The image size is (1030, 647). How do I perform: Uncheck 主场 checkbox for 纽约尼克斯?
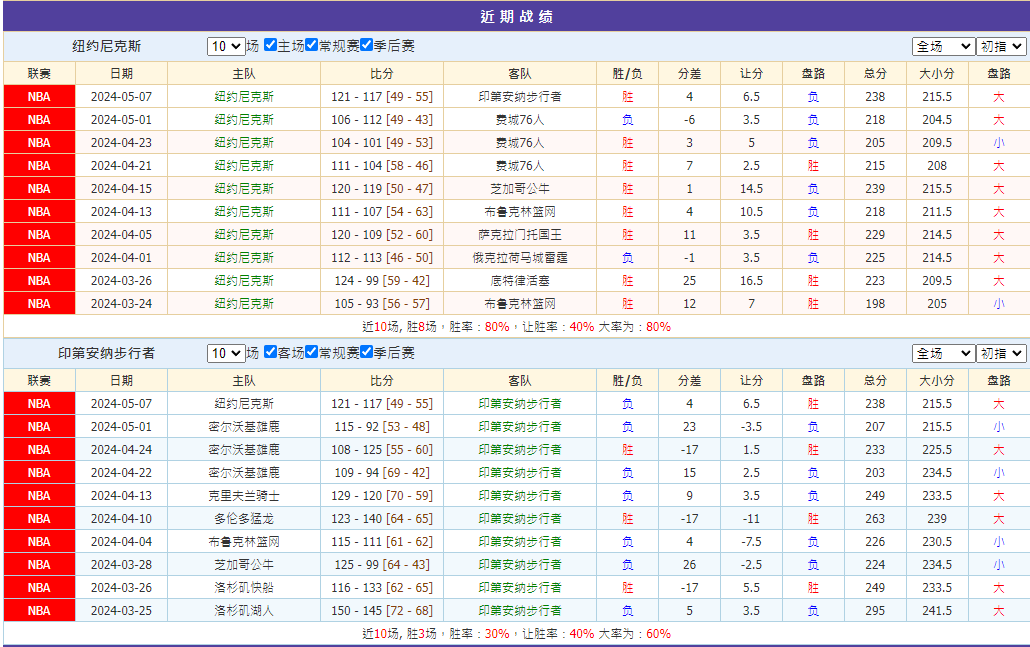271,45
